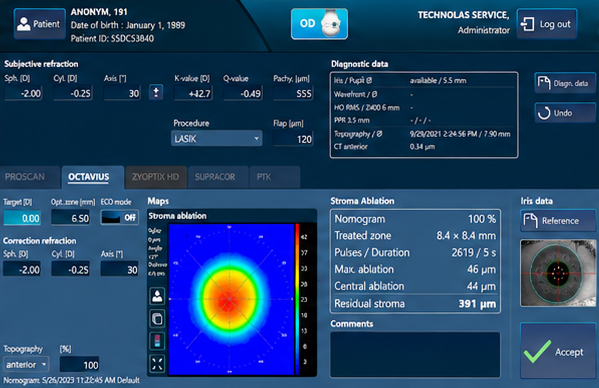Click the Iris / Pupil value available / 5.5 mm

point(438,81)
